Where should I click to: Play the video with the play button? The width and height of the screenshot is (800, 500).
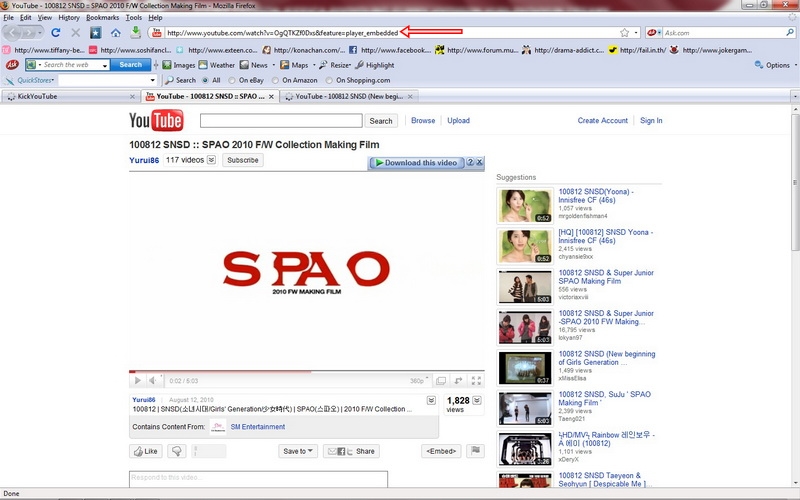137,381
